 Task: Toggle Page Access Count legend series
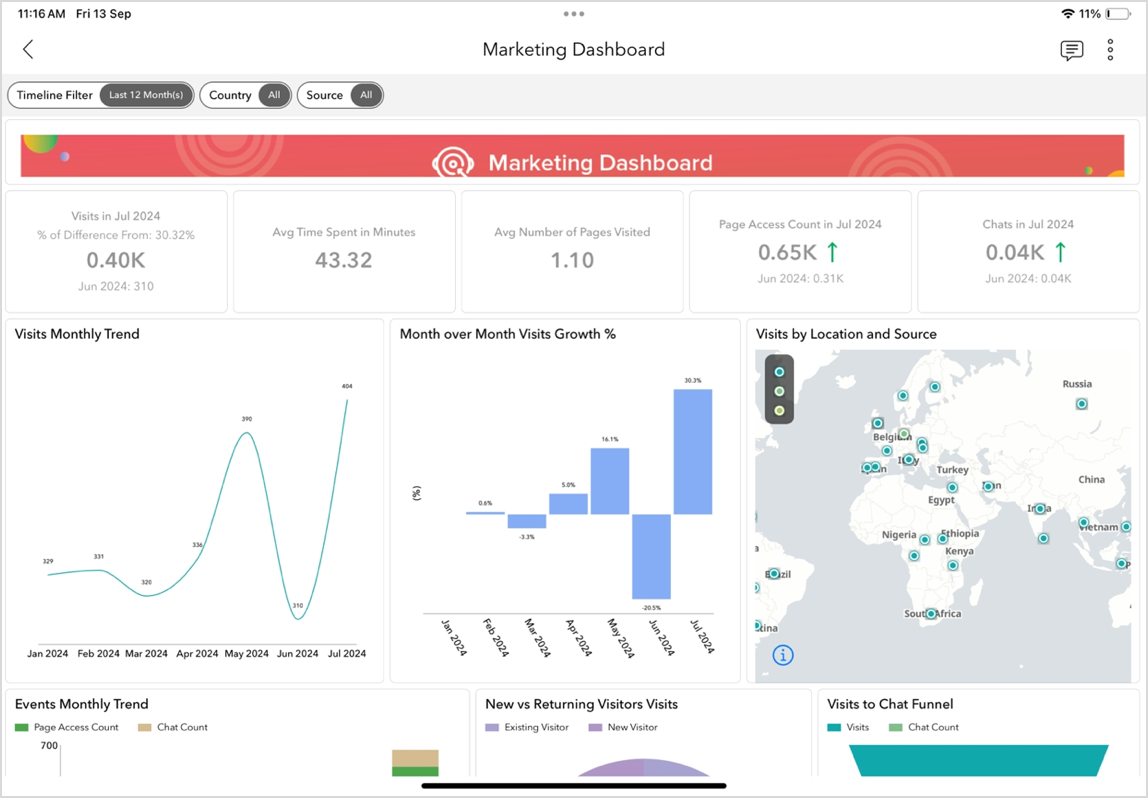click(67, 727)
